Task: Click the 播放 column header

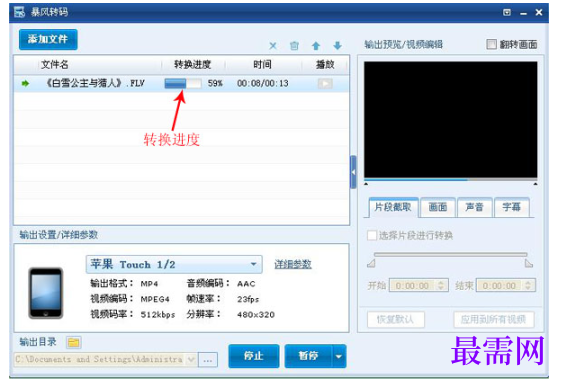Action: [325, 65]
